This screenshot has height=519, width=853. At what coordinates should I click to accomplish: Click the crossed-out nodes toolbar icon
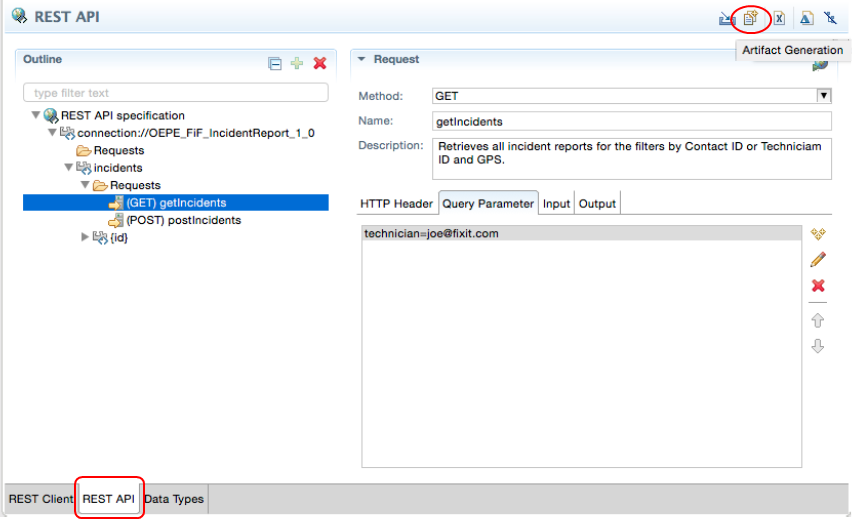(830, 18)
